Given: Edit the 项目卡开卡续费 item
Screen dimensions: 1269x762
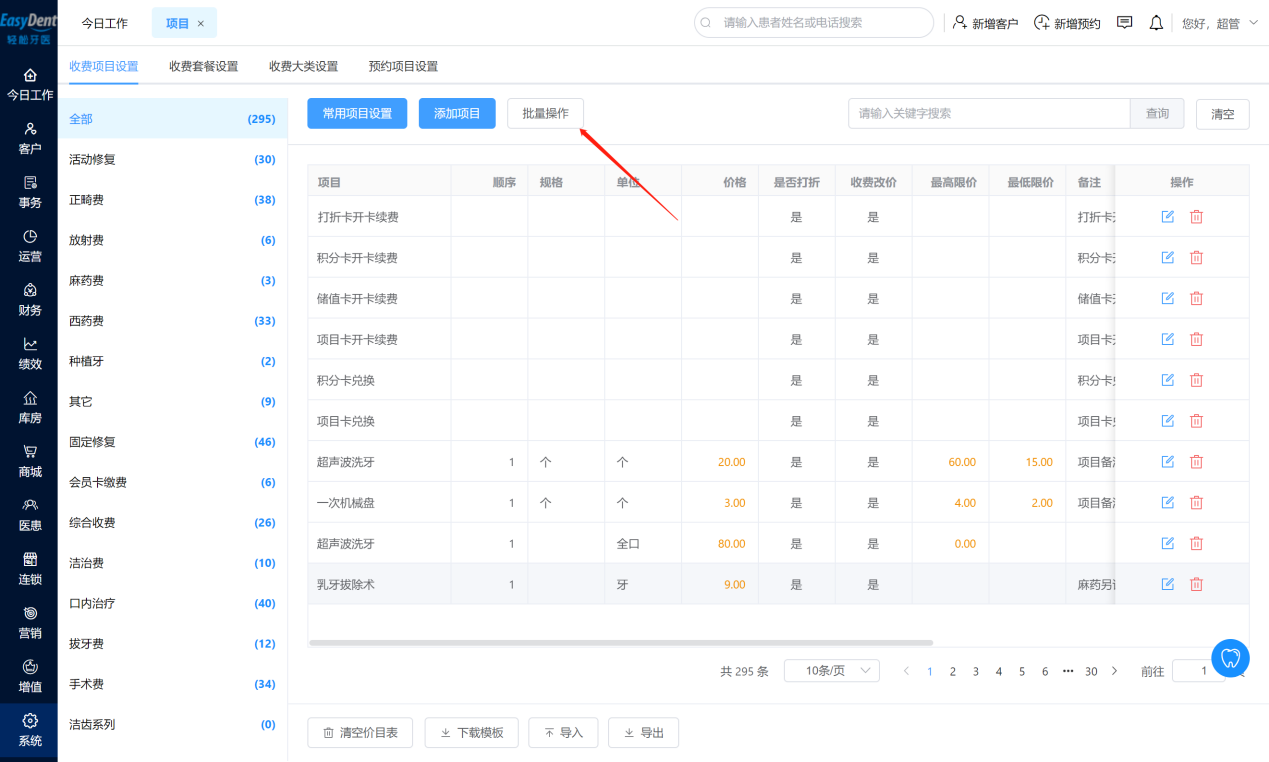Looking at the screenshot, I should [x=1167, y=340].
